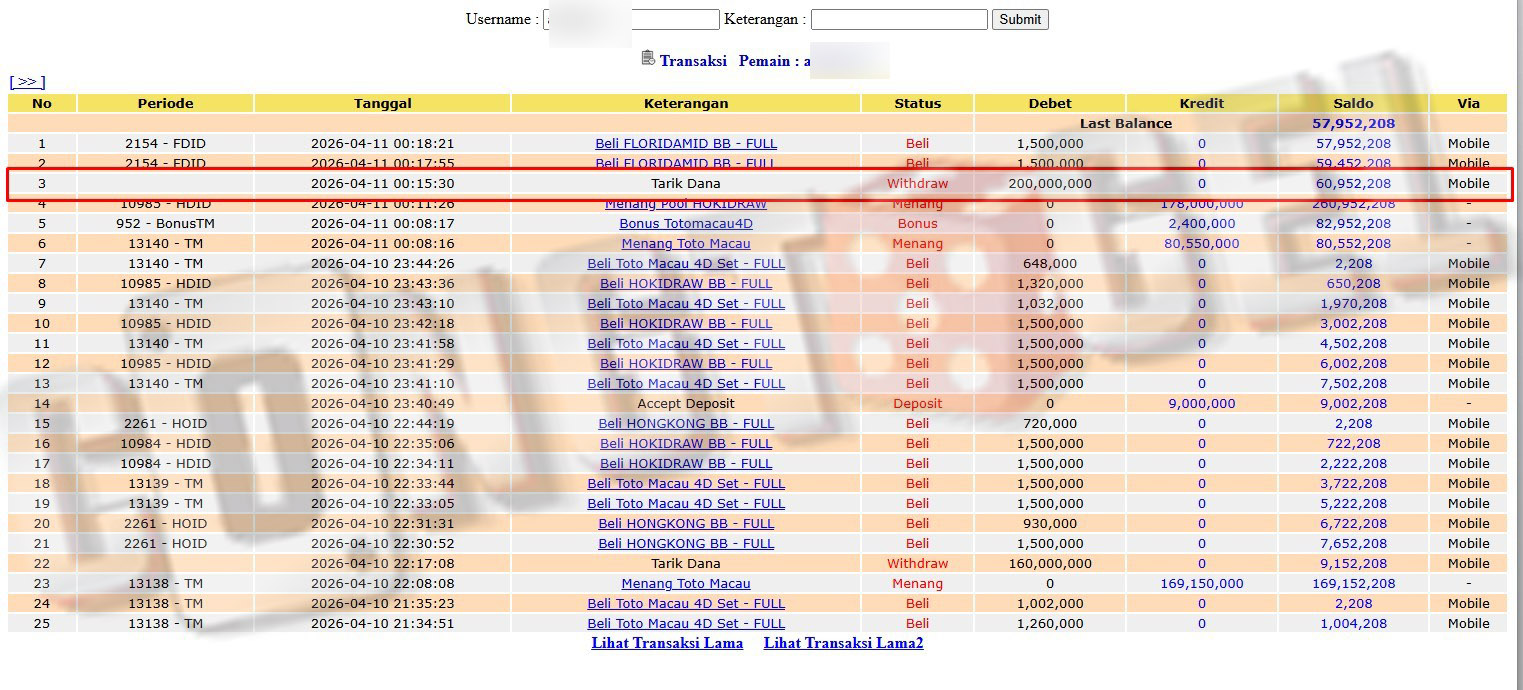Viewport: 1523px width, 690px height.
Task: Click the Keterangan column header
Action: (x=686, y=103)
